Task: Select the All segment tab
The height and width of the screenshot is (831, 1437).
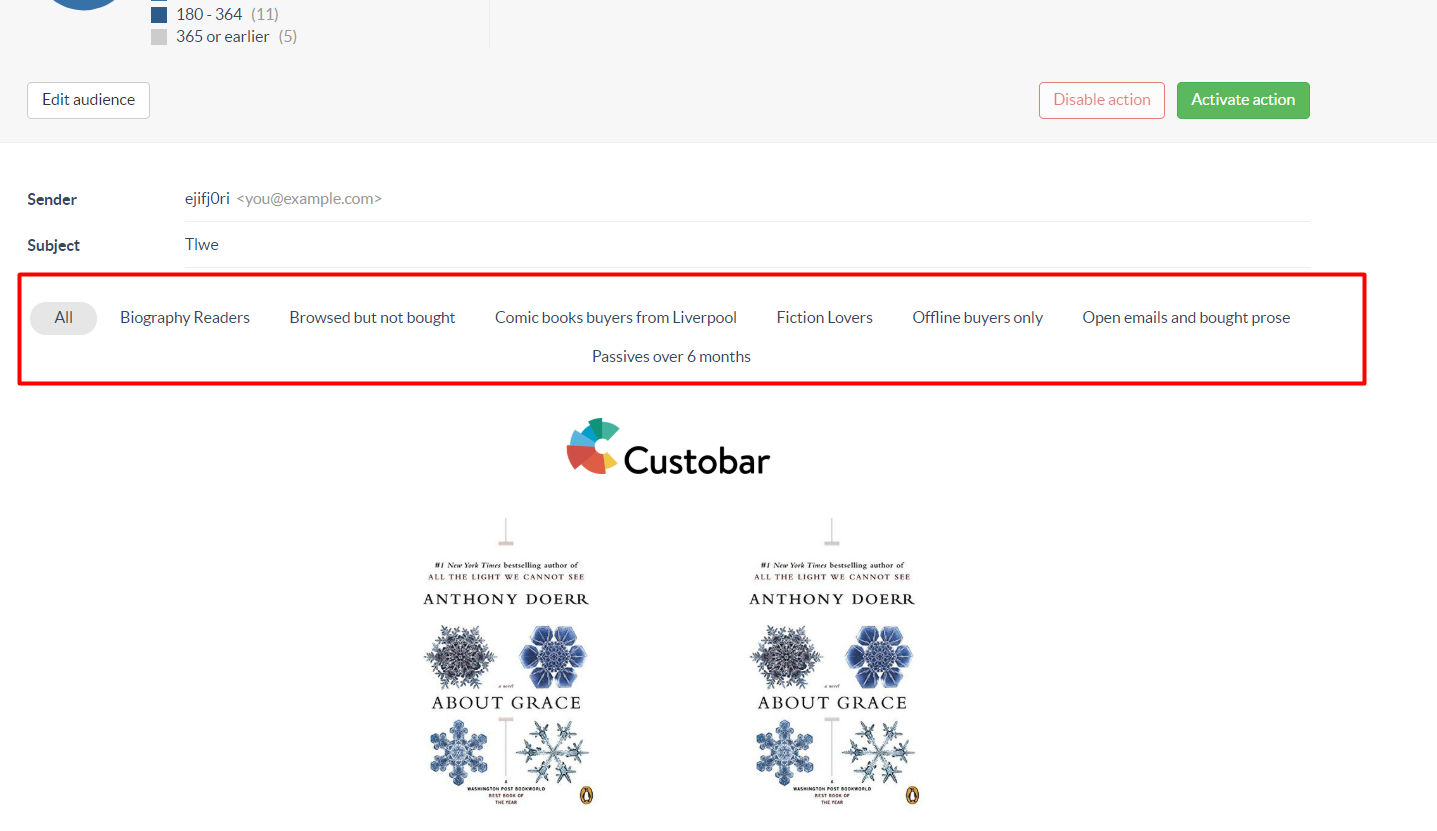Action: (x=63, y=318)
